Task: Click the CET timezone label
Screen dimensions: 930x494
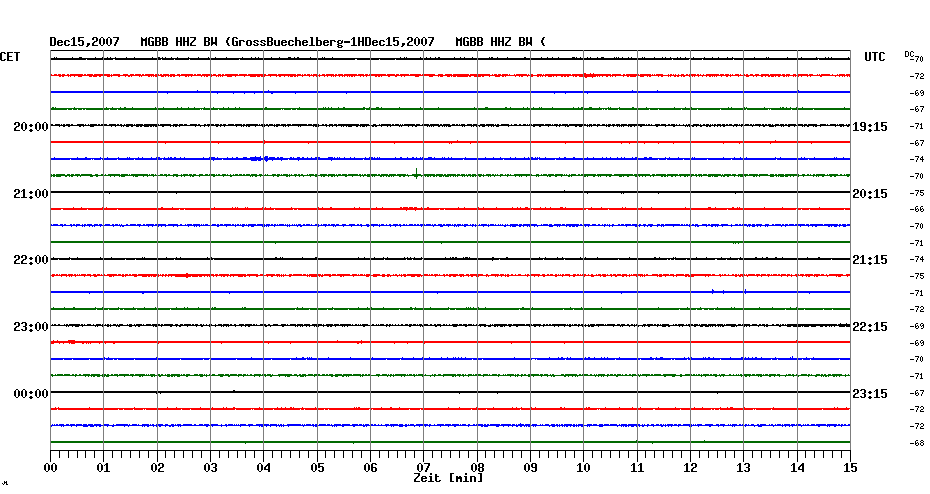Action: click(10, 57)
